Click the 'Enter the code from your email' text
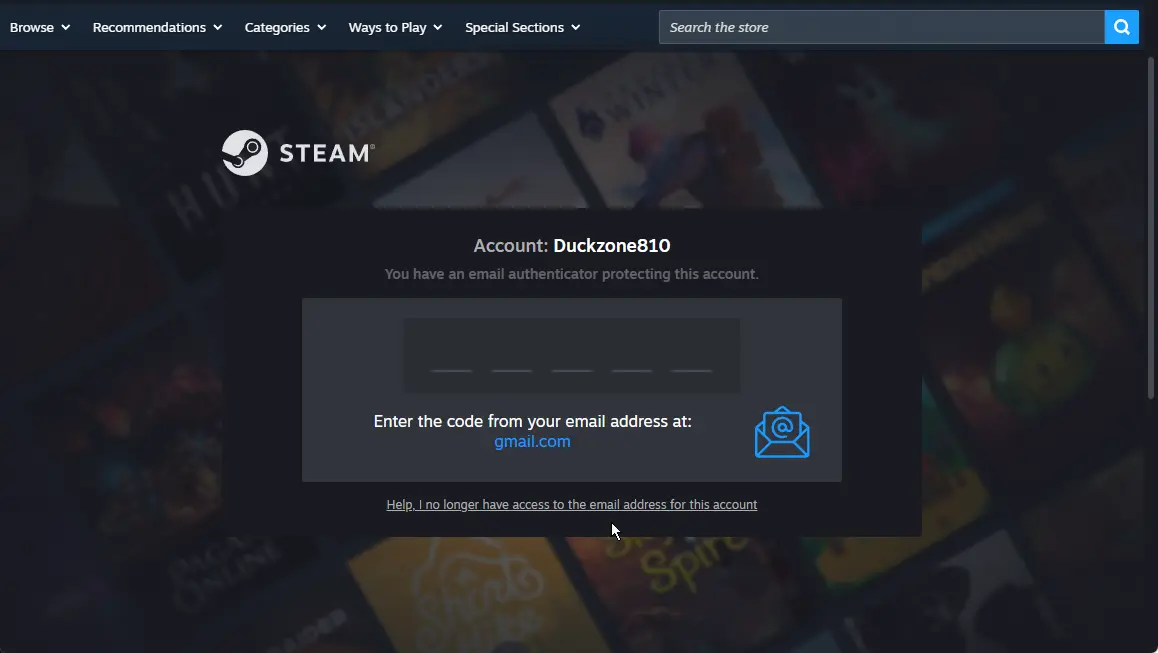 [x=532, y=421]
